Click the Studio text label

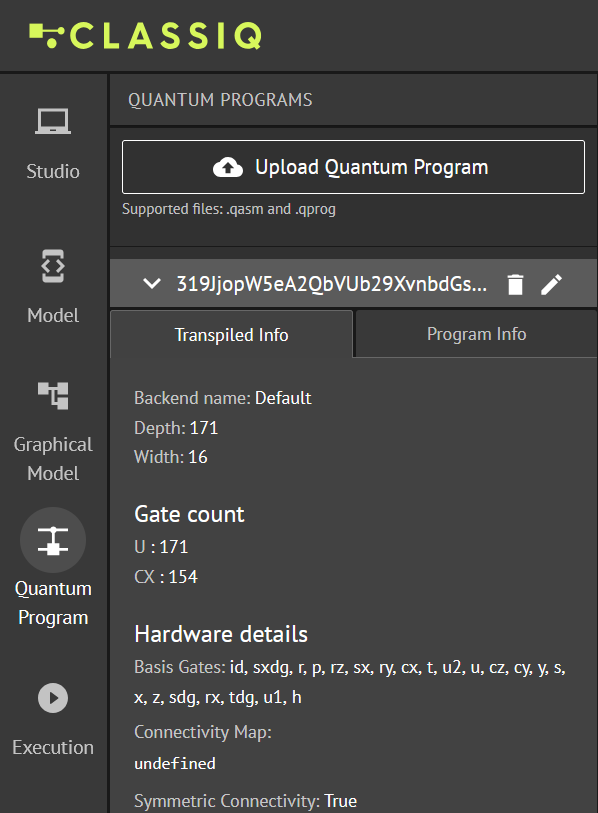point(53,171)
